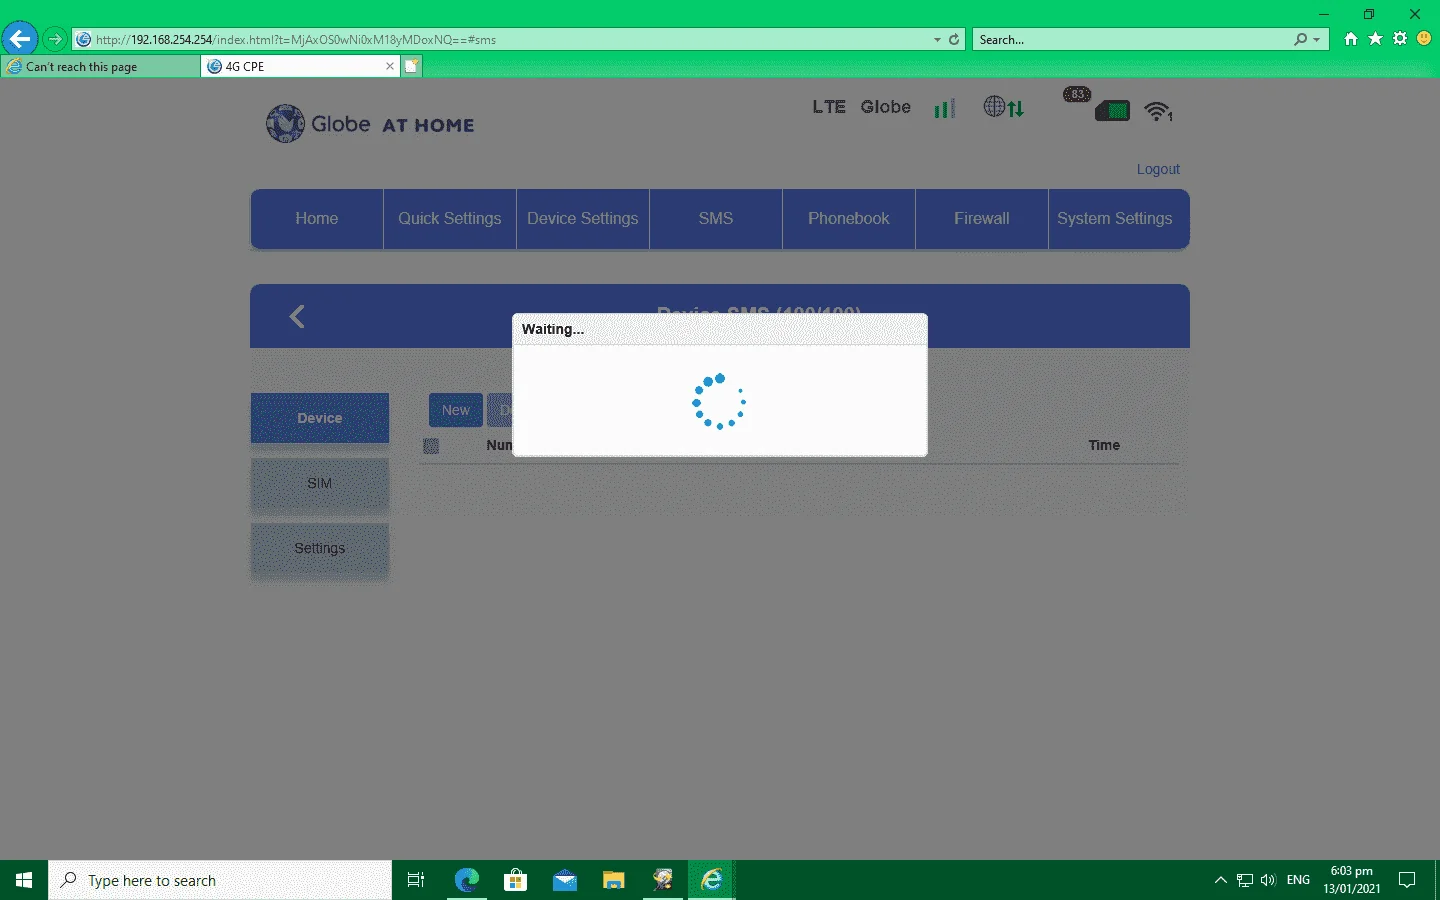Refresh the page with the reload icon
Screen dimensions: 1440x900
pyautogui.click(x=954, y=39)
